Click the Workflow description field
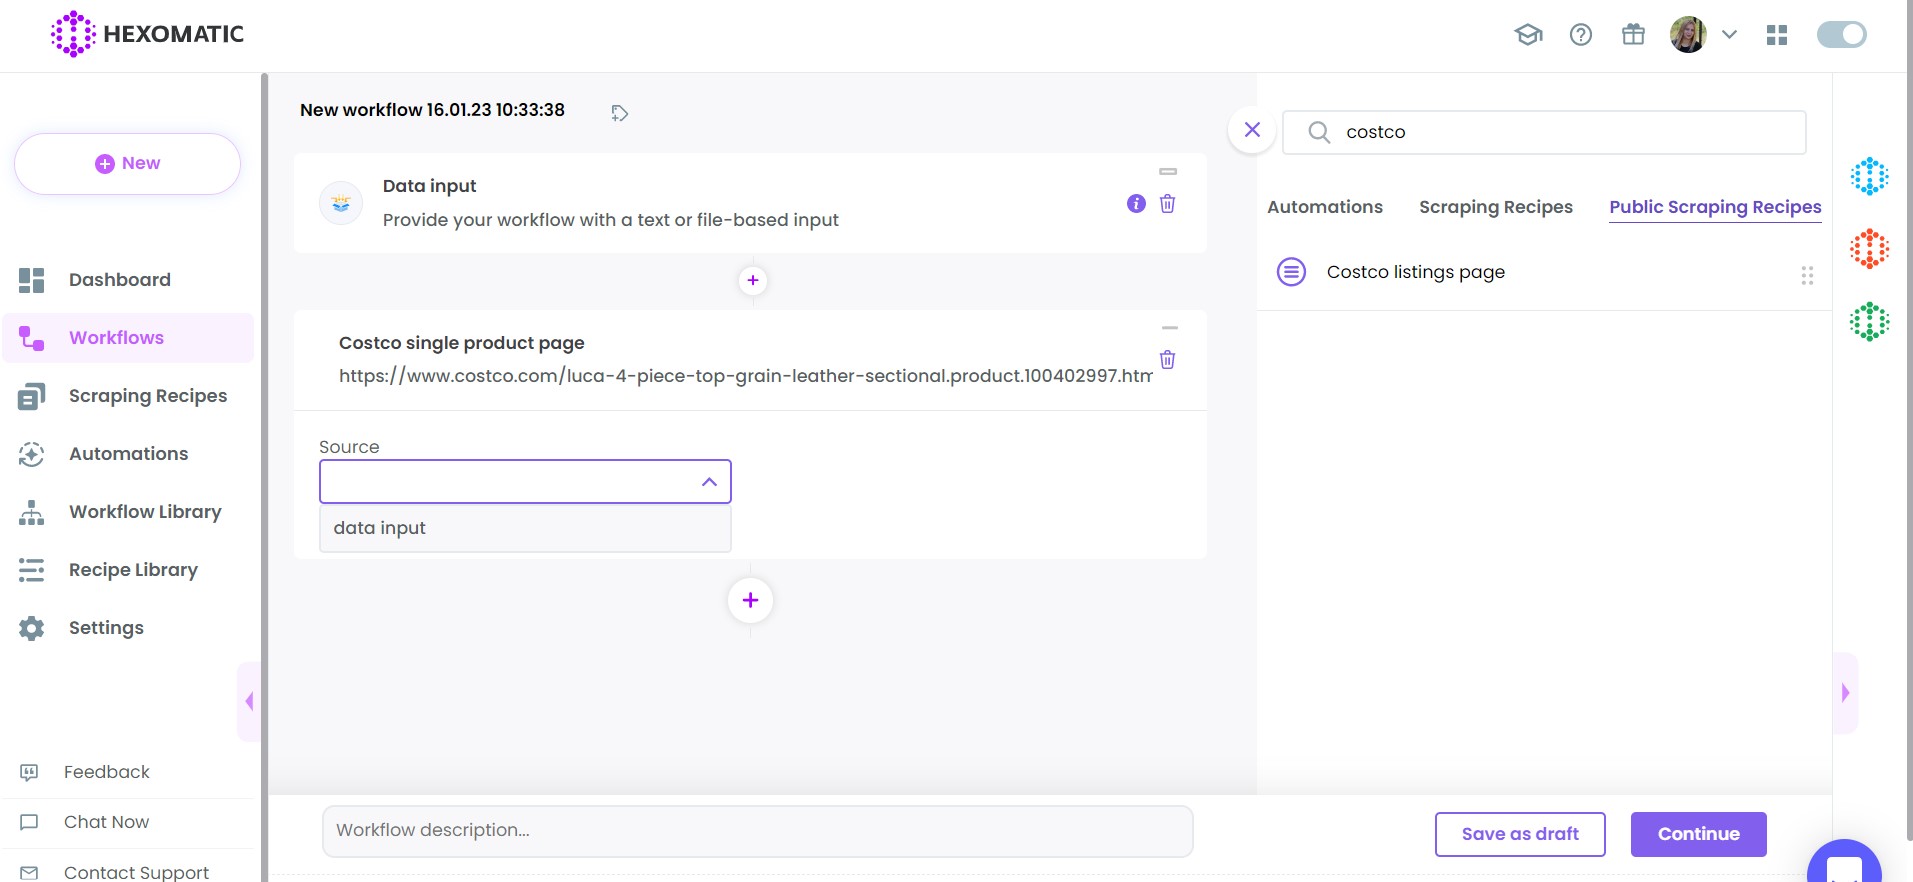 [757, 831]
